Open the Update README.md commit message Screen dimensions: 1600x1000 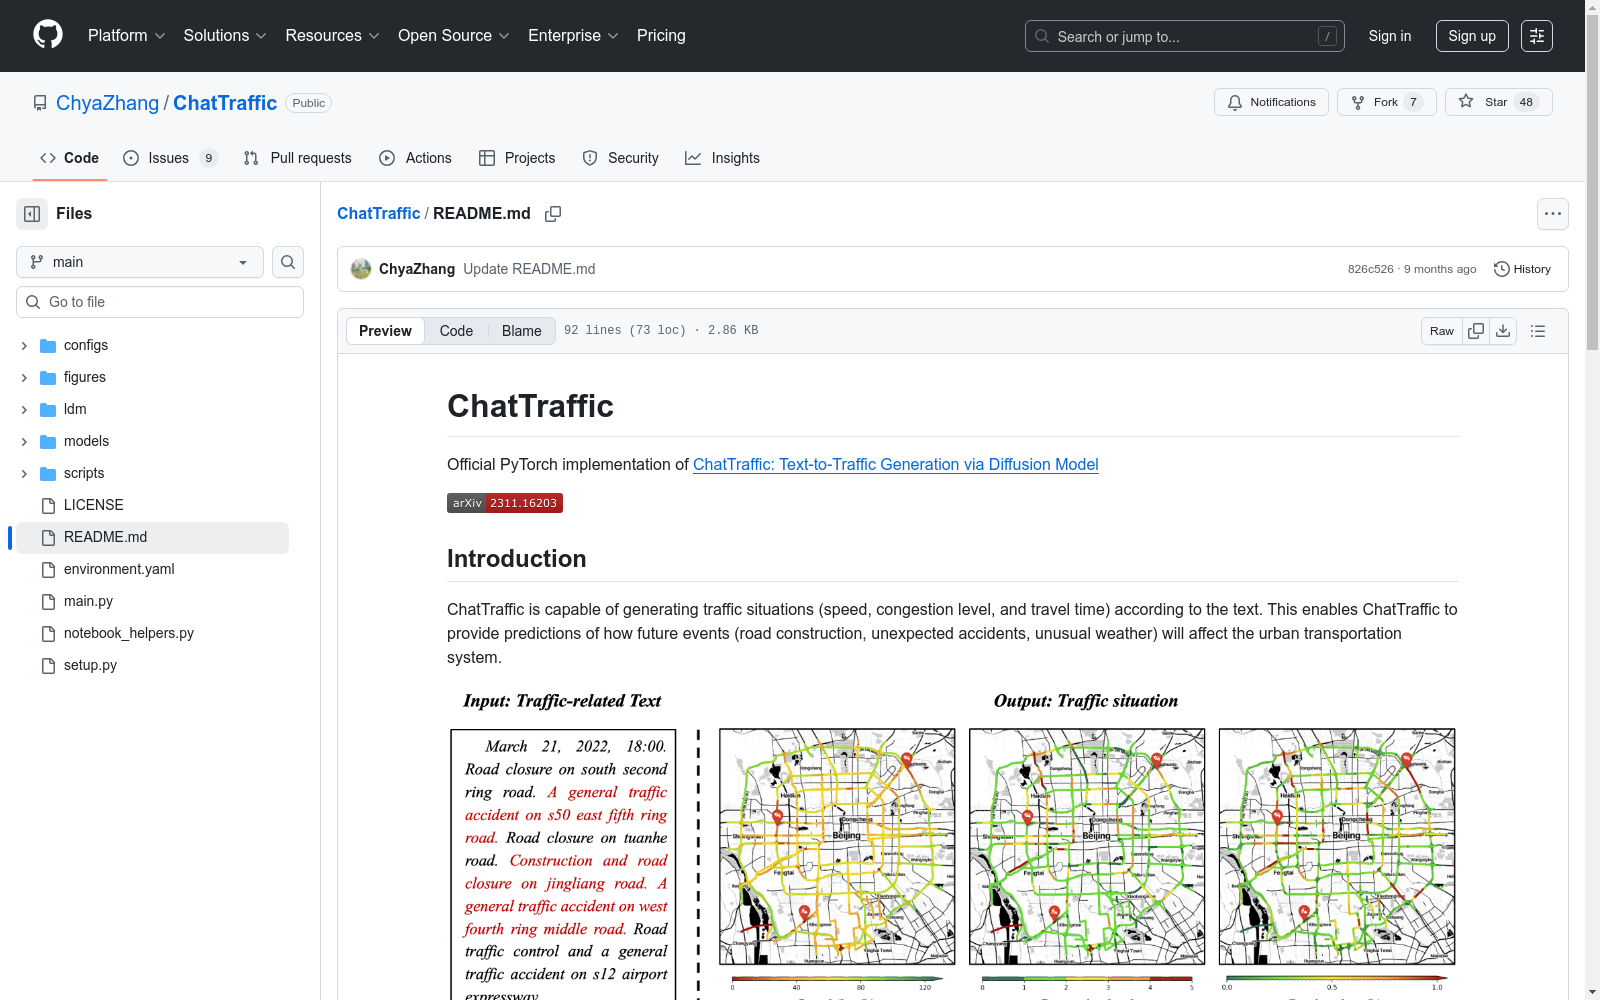click(529, 269)
